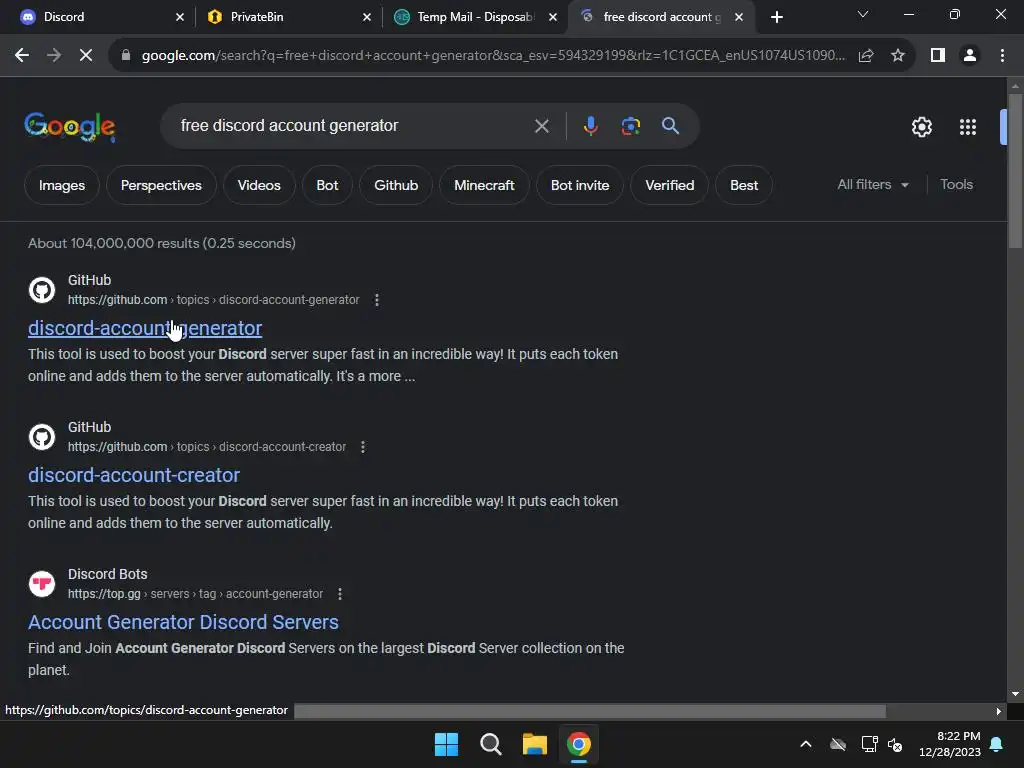Click the volume muted tray icon
Image resolution: width=1024 pixels, height=768 pixels.
[x=895, y=744]
